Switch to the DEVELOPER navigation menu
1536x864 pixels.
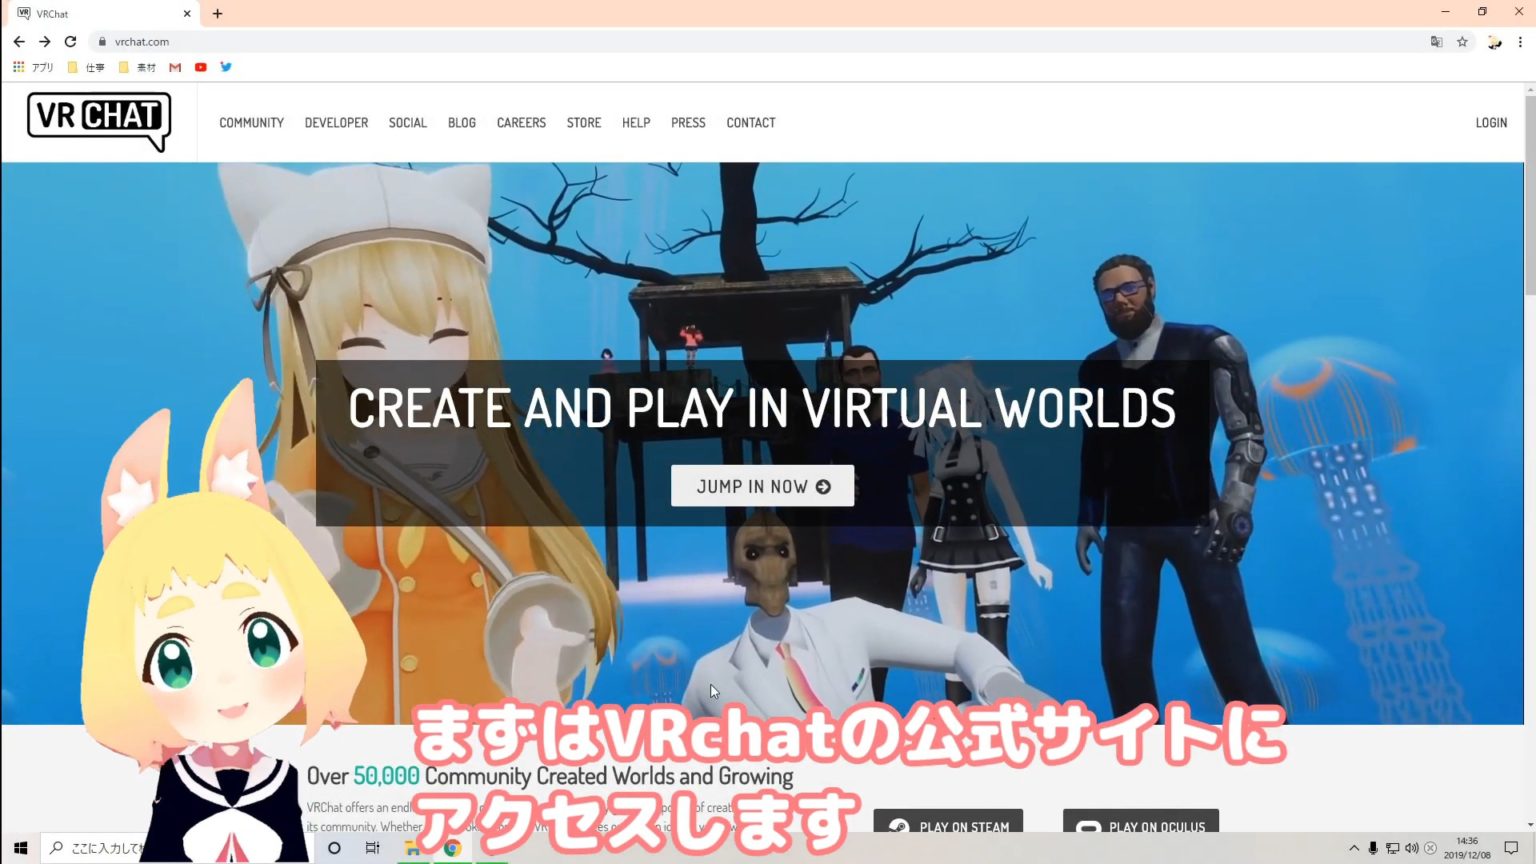tap(336, 122)
